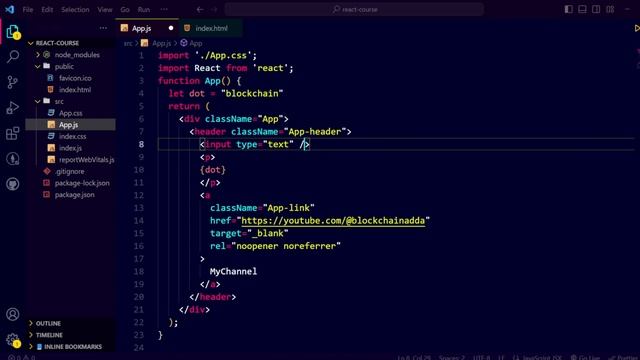Switch to the index.html editor tab

(211, 28)
